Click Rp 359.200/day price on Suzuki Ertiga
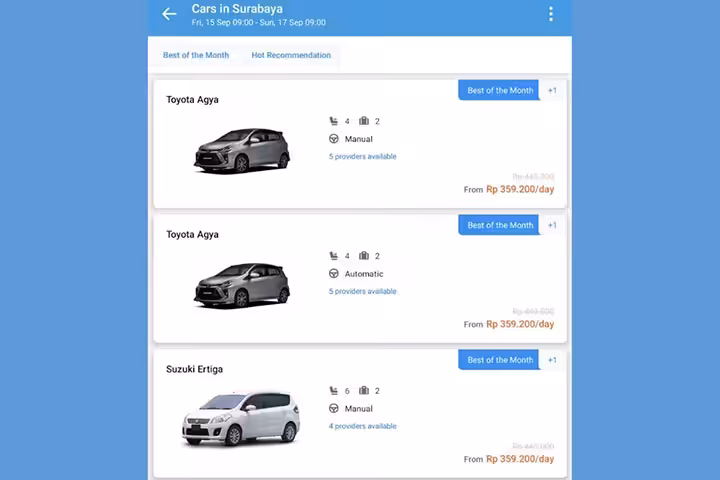 [520, 459]
